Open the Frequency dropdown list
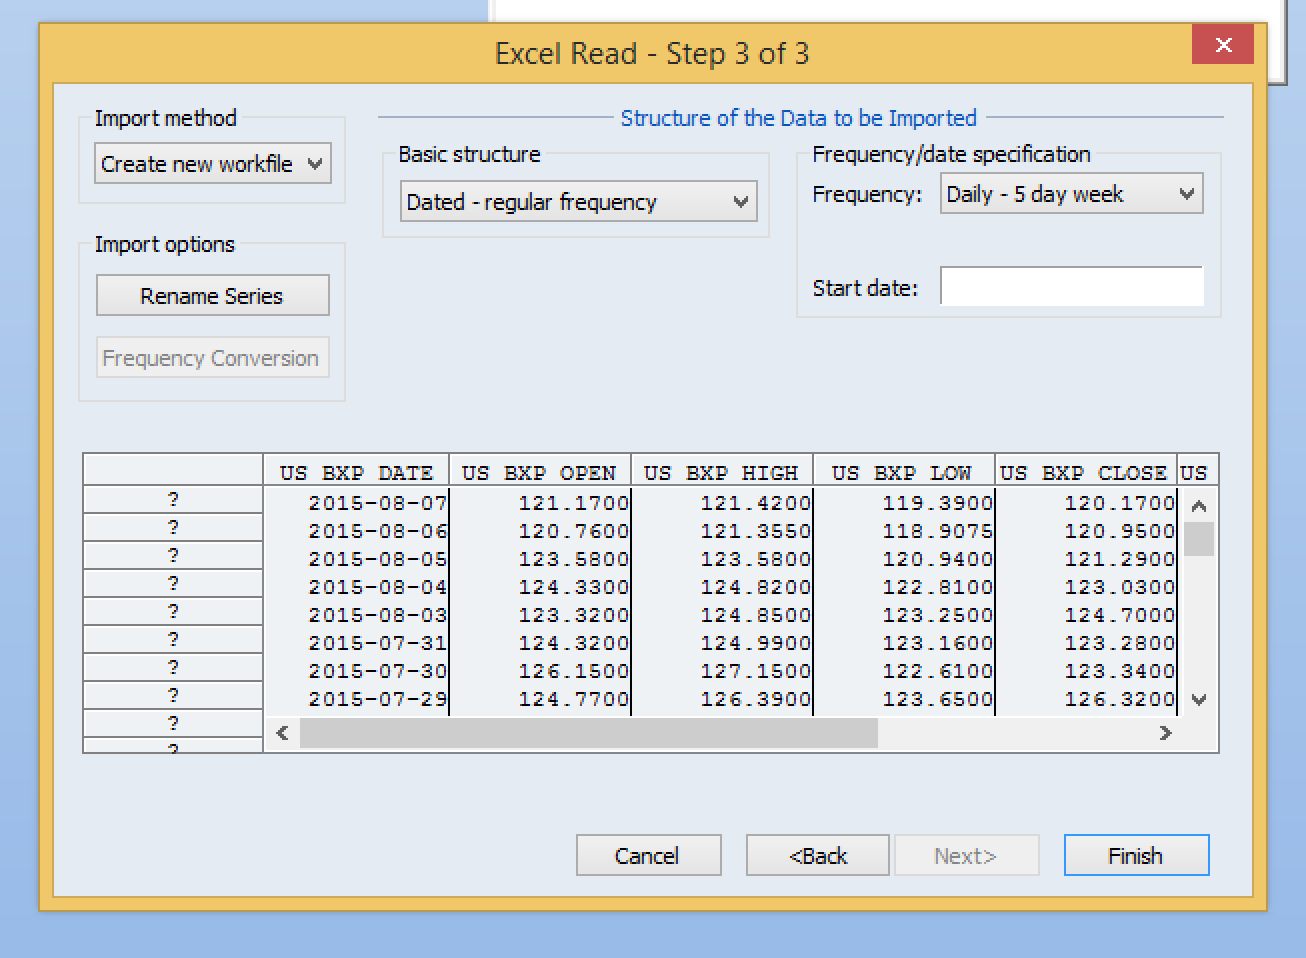1306x958 pixels. pos(1071,194)
